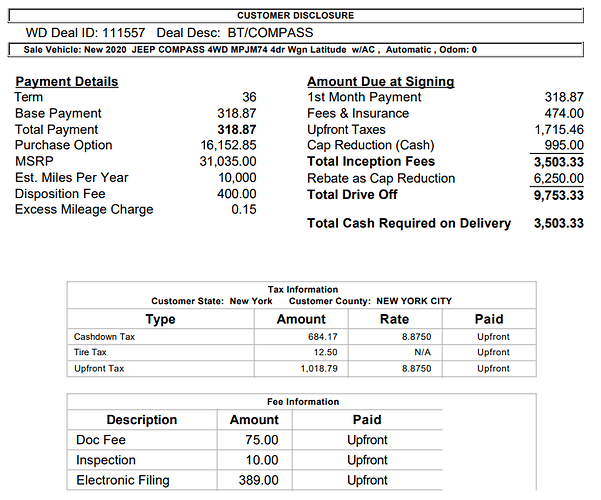Click the Sale Vehicle Jeep Compass line
Viewport: 601px width, 500px height.
tap(250, 49)
